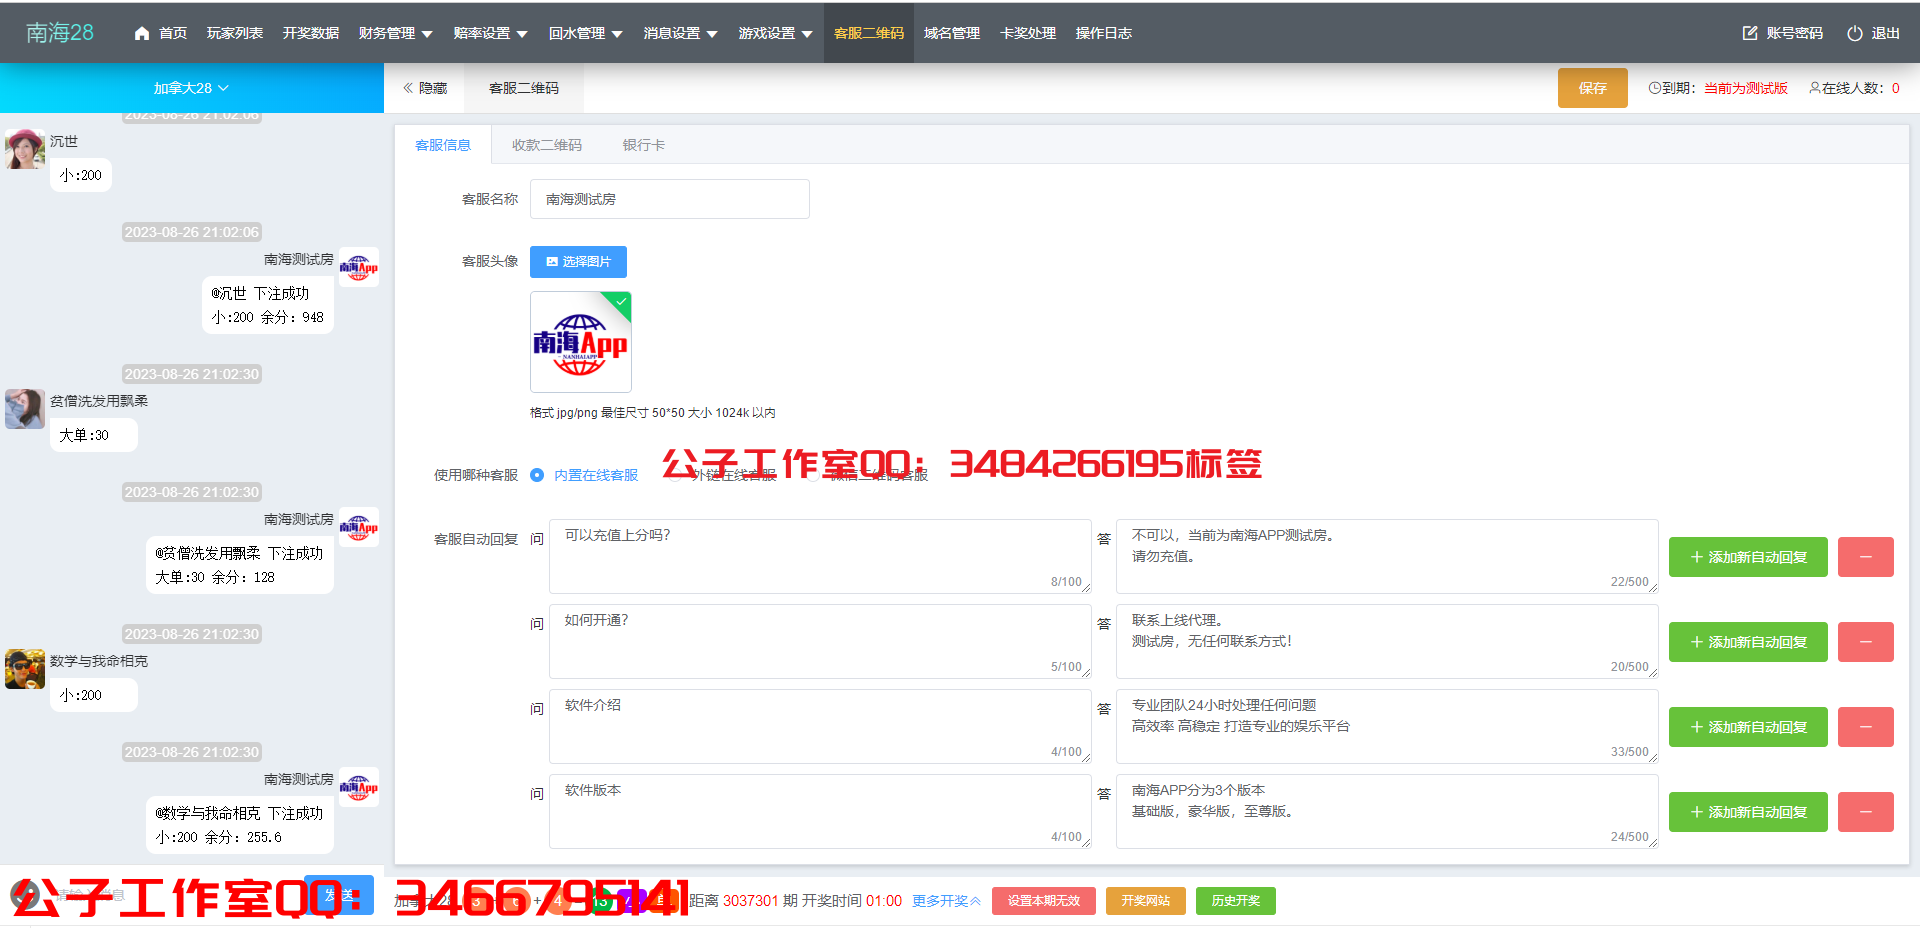Go to 首页 home in the navbar
This screenshot has width=1920, height=928.
[x=161, y=33]
